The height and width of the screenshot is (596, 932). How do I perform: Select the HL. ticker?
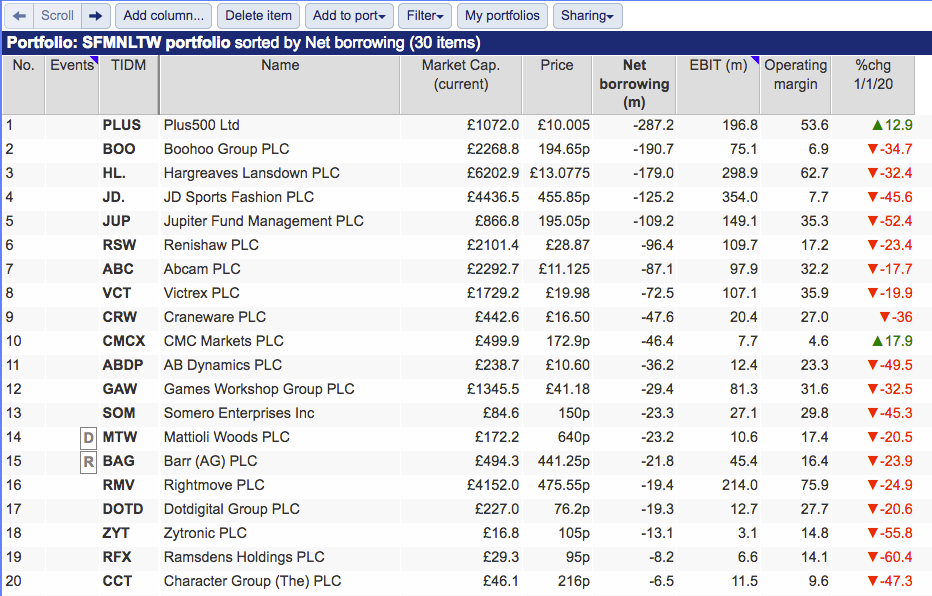[114, 174]
